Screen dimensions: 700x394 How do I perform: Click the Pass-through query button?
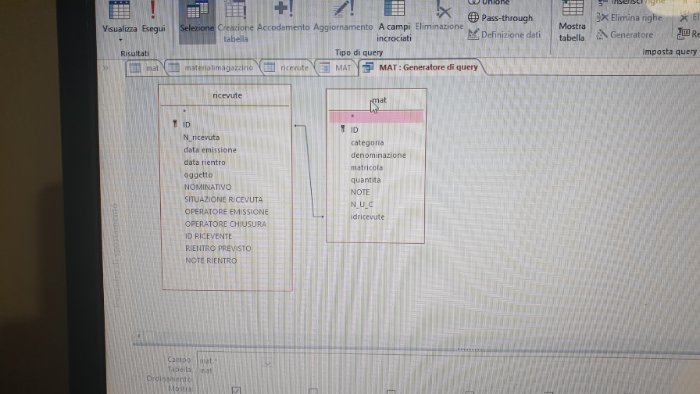(x=500, y=18)
